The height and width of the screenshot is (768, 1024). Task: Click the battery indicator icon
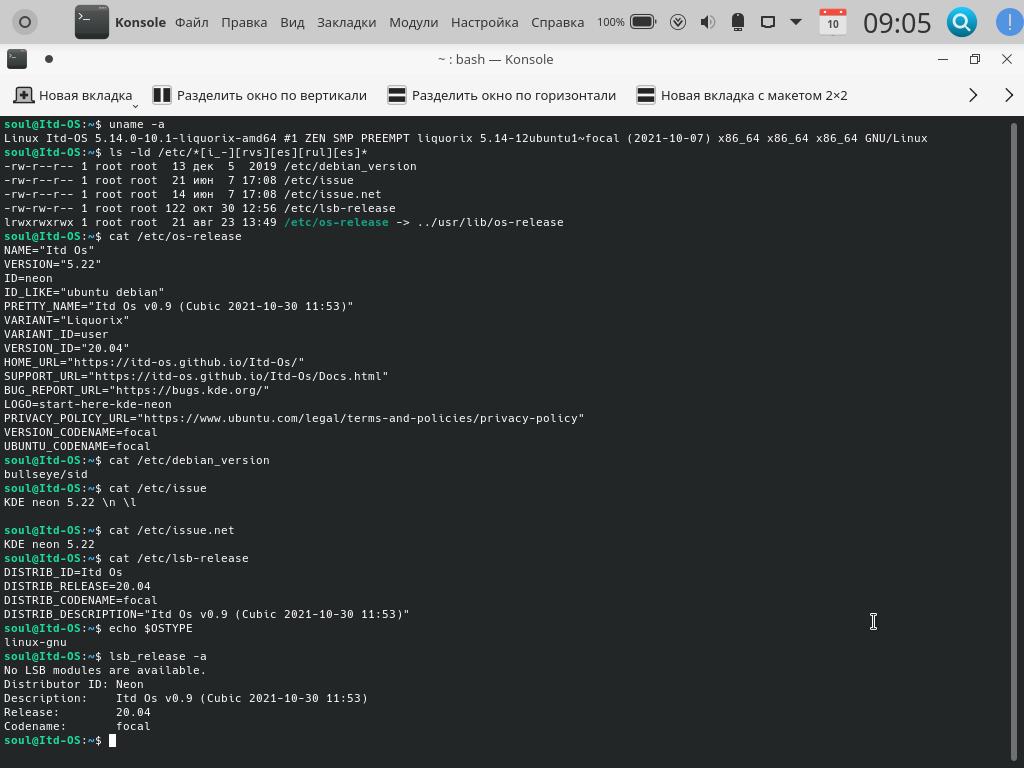point(643,22)
